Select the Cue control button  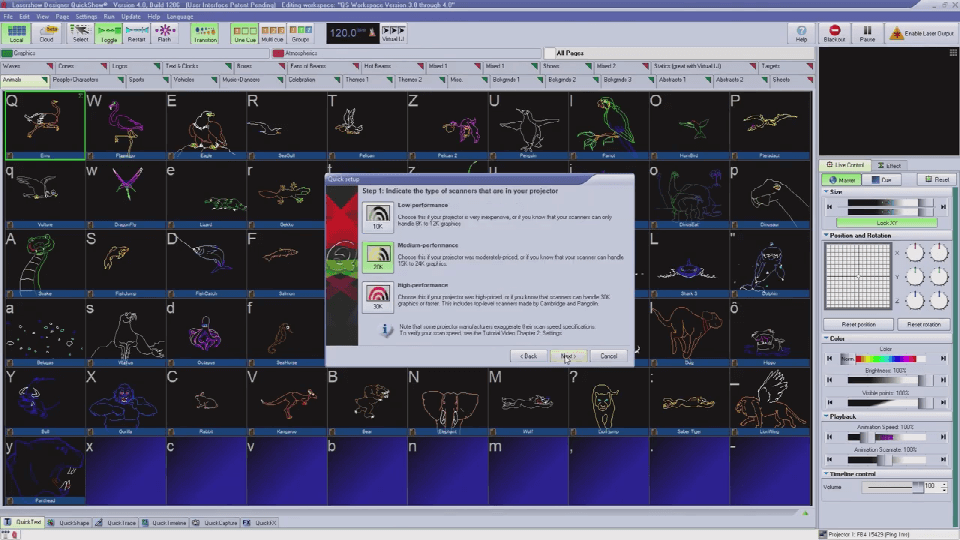click(x=882, y=180)
